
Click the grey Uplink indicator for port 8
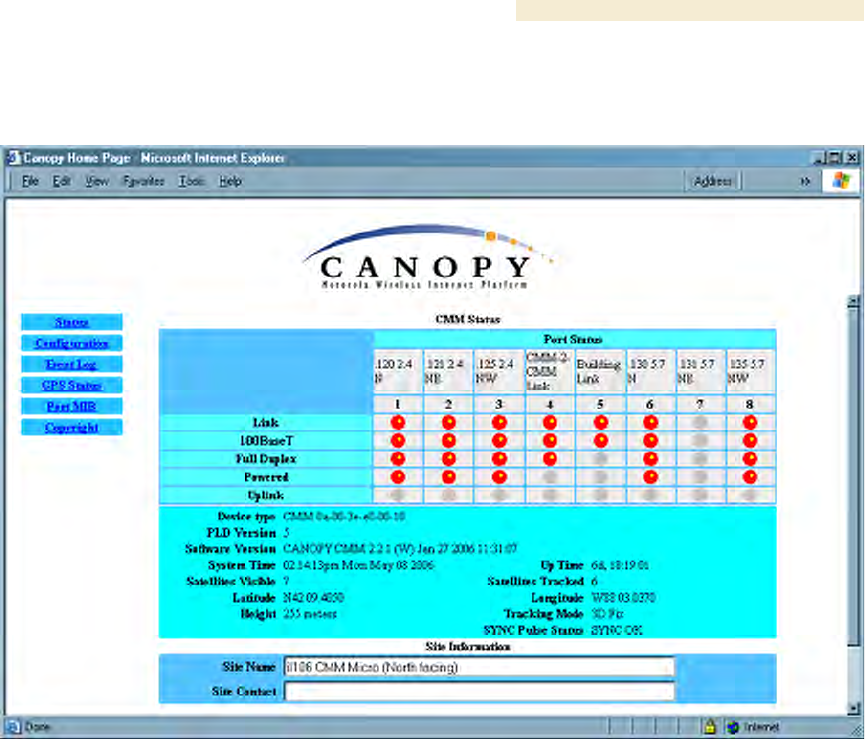tap(750, 495)
